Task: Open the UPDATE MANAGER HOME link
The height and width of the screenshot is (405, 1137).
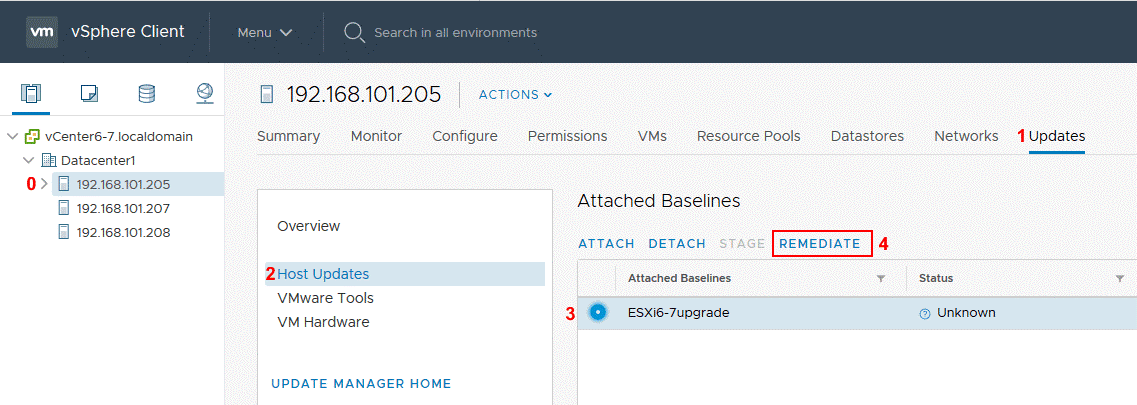Action: pos(361,383)
